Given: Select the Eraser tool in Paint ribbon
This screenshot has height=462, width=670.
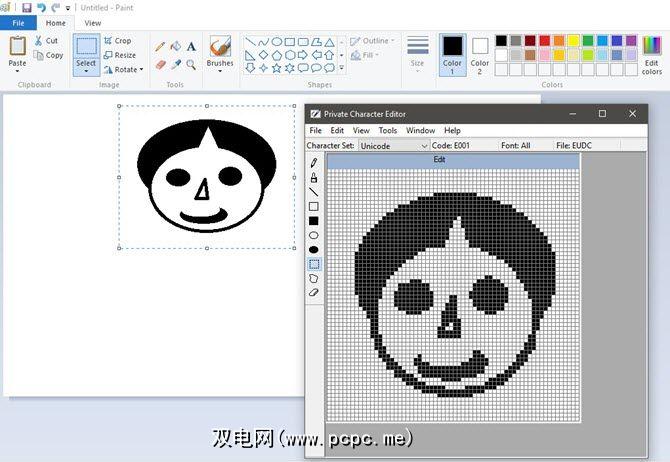Looking at the screenshot, I should 160,65.
